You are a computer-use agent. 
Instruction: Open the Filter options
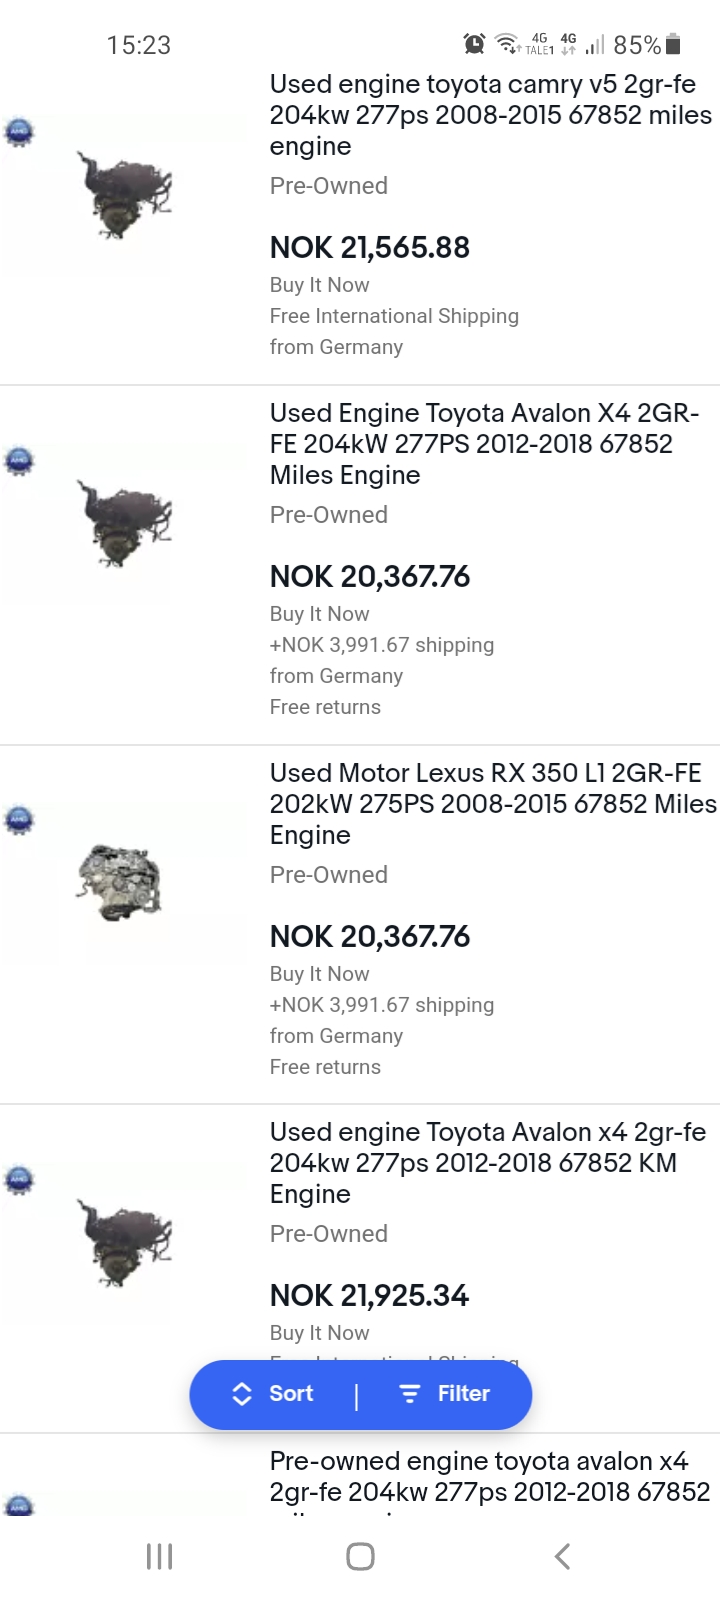coord(445,1394)
